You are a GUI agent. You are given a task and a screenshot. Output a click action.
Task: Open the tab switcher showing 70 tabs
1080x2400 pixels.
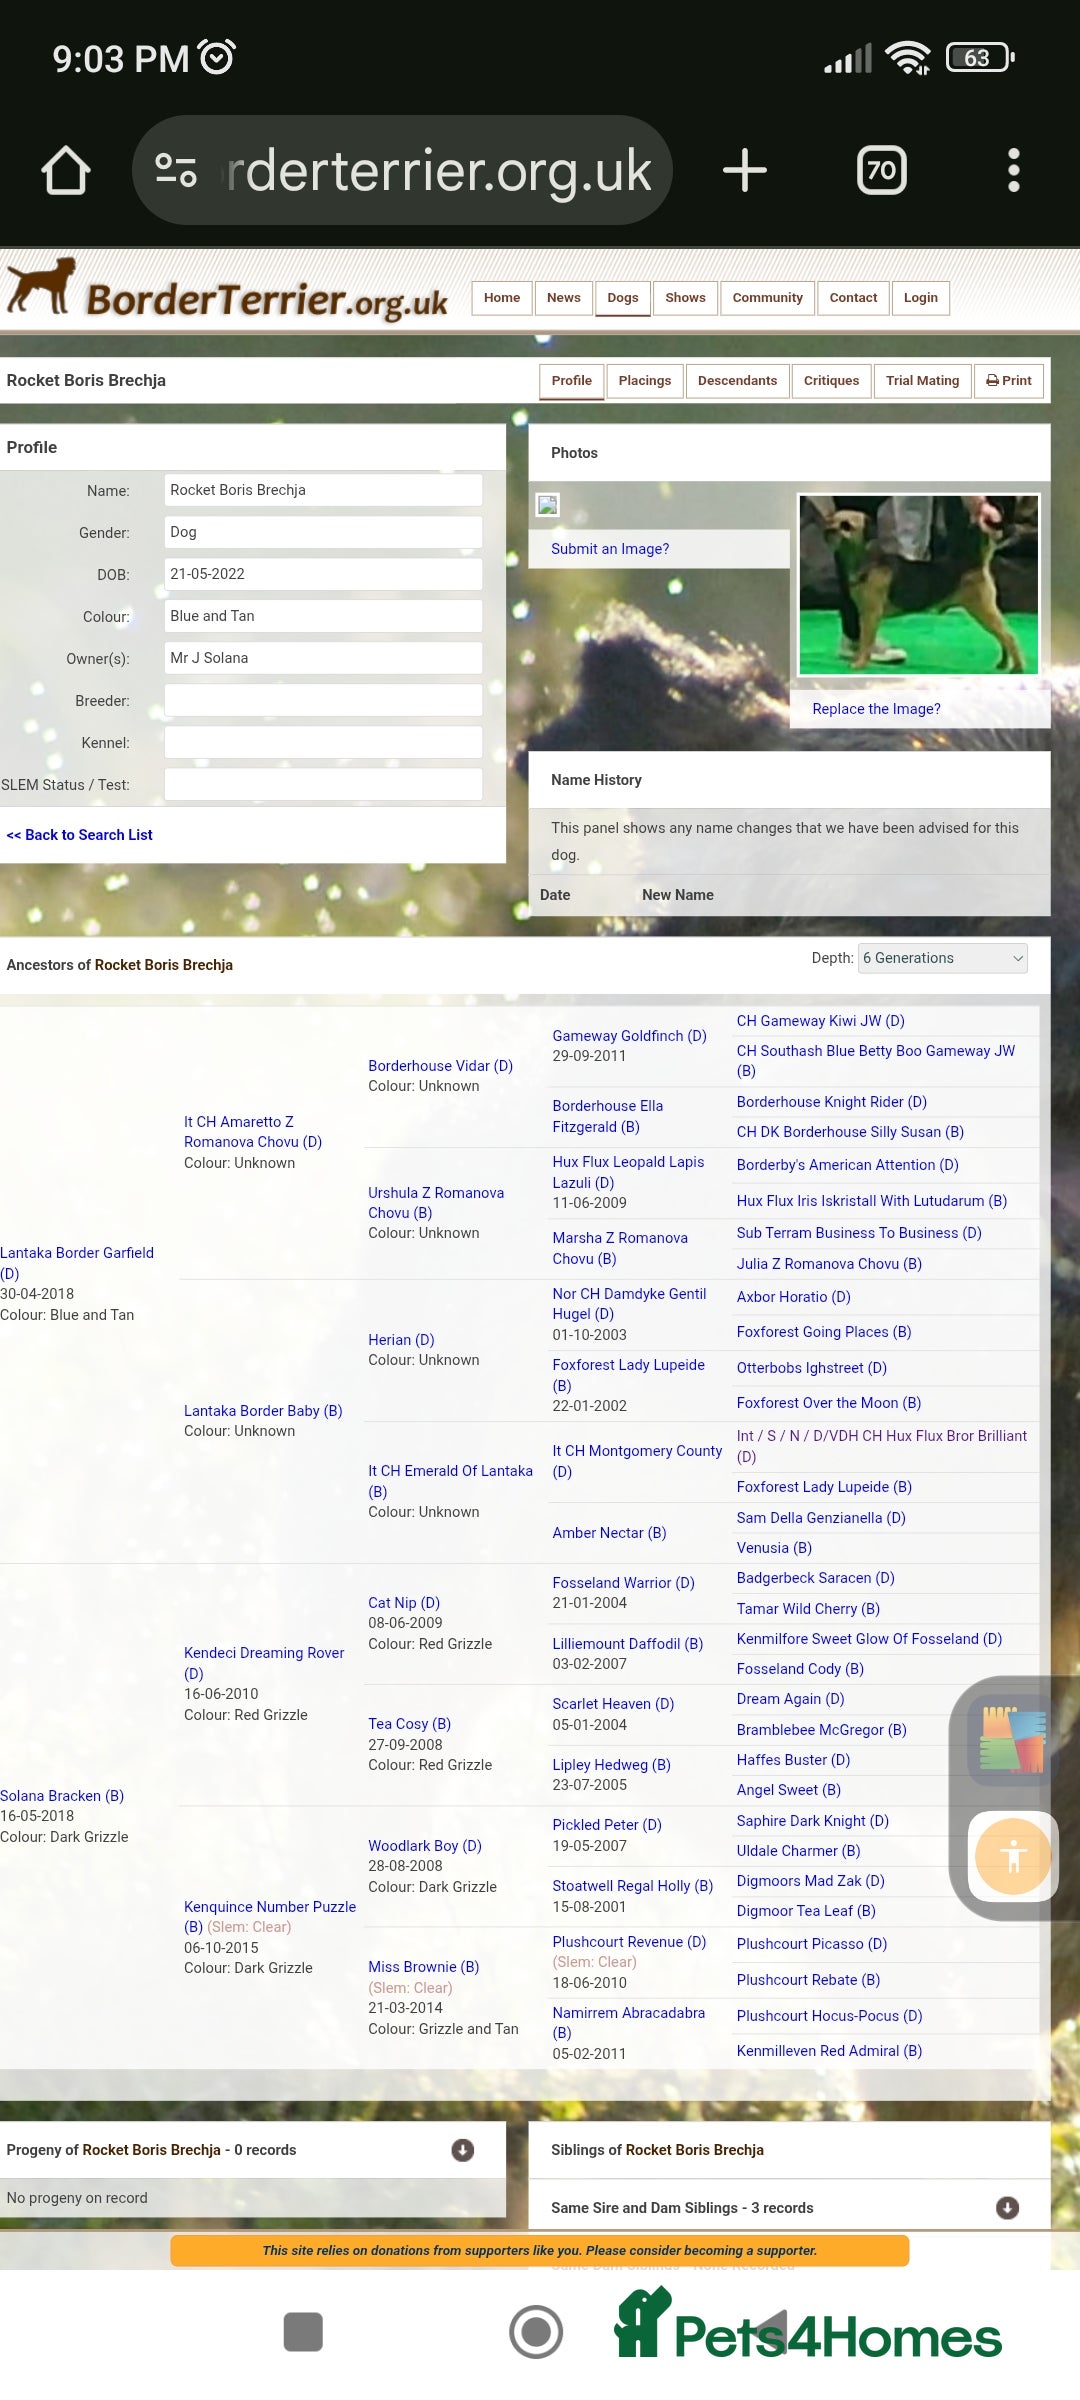881,170
